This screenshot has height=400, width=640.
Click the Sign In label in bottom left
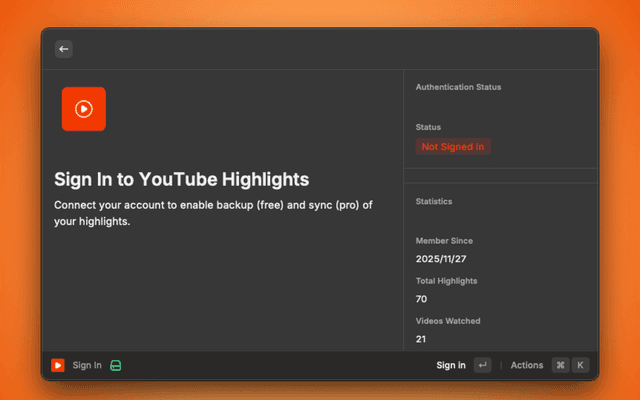click(x=87, y=365)
